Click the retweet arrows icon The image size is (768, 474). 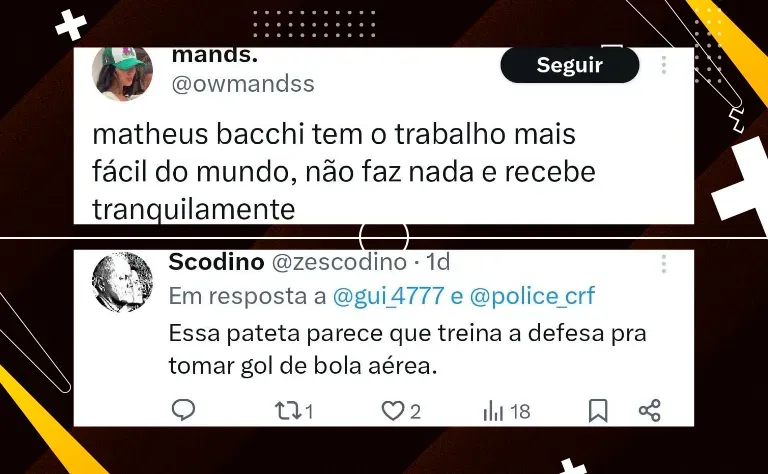pyautogui.click(x=288, y=411)
